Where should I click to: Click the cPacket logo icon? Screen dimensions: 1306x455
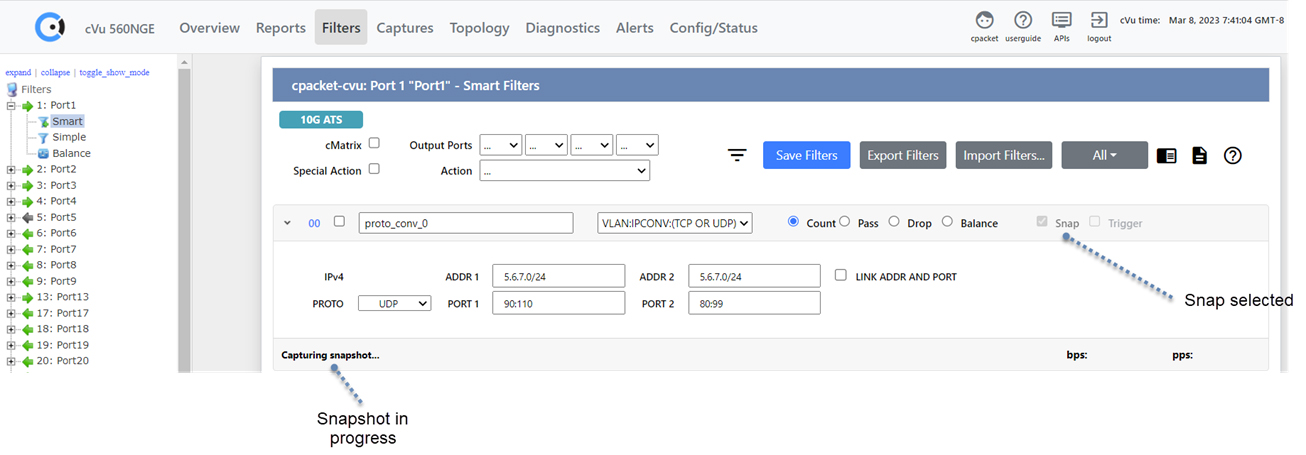[x=49, y=27]
